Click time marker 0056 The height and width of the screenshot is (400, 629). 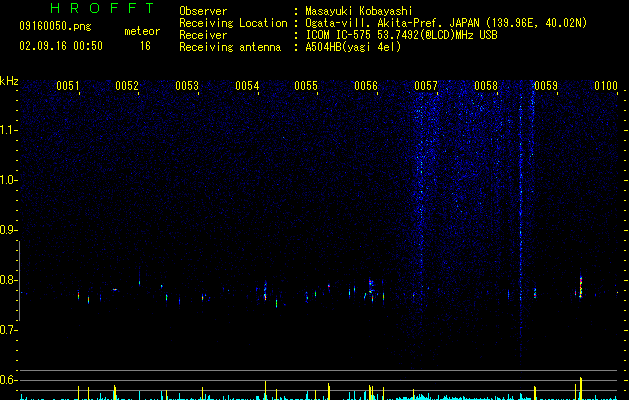click(366, 86)
